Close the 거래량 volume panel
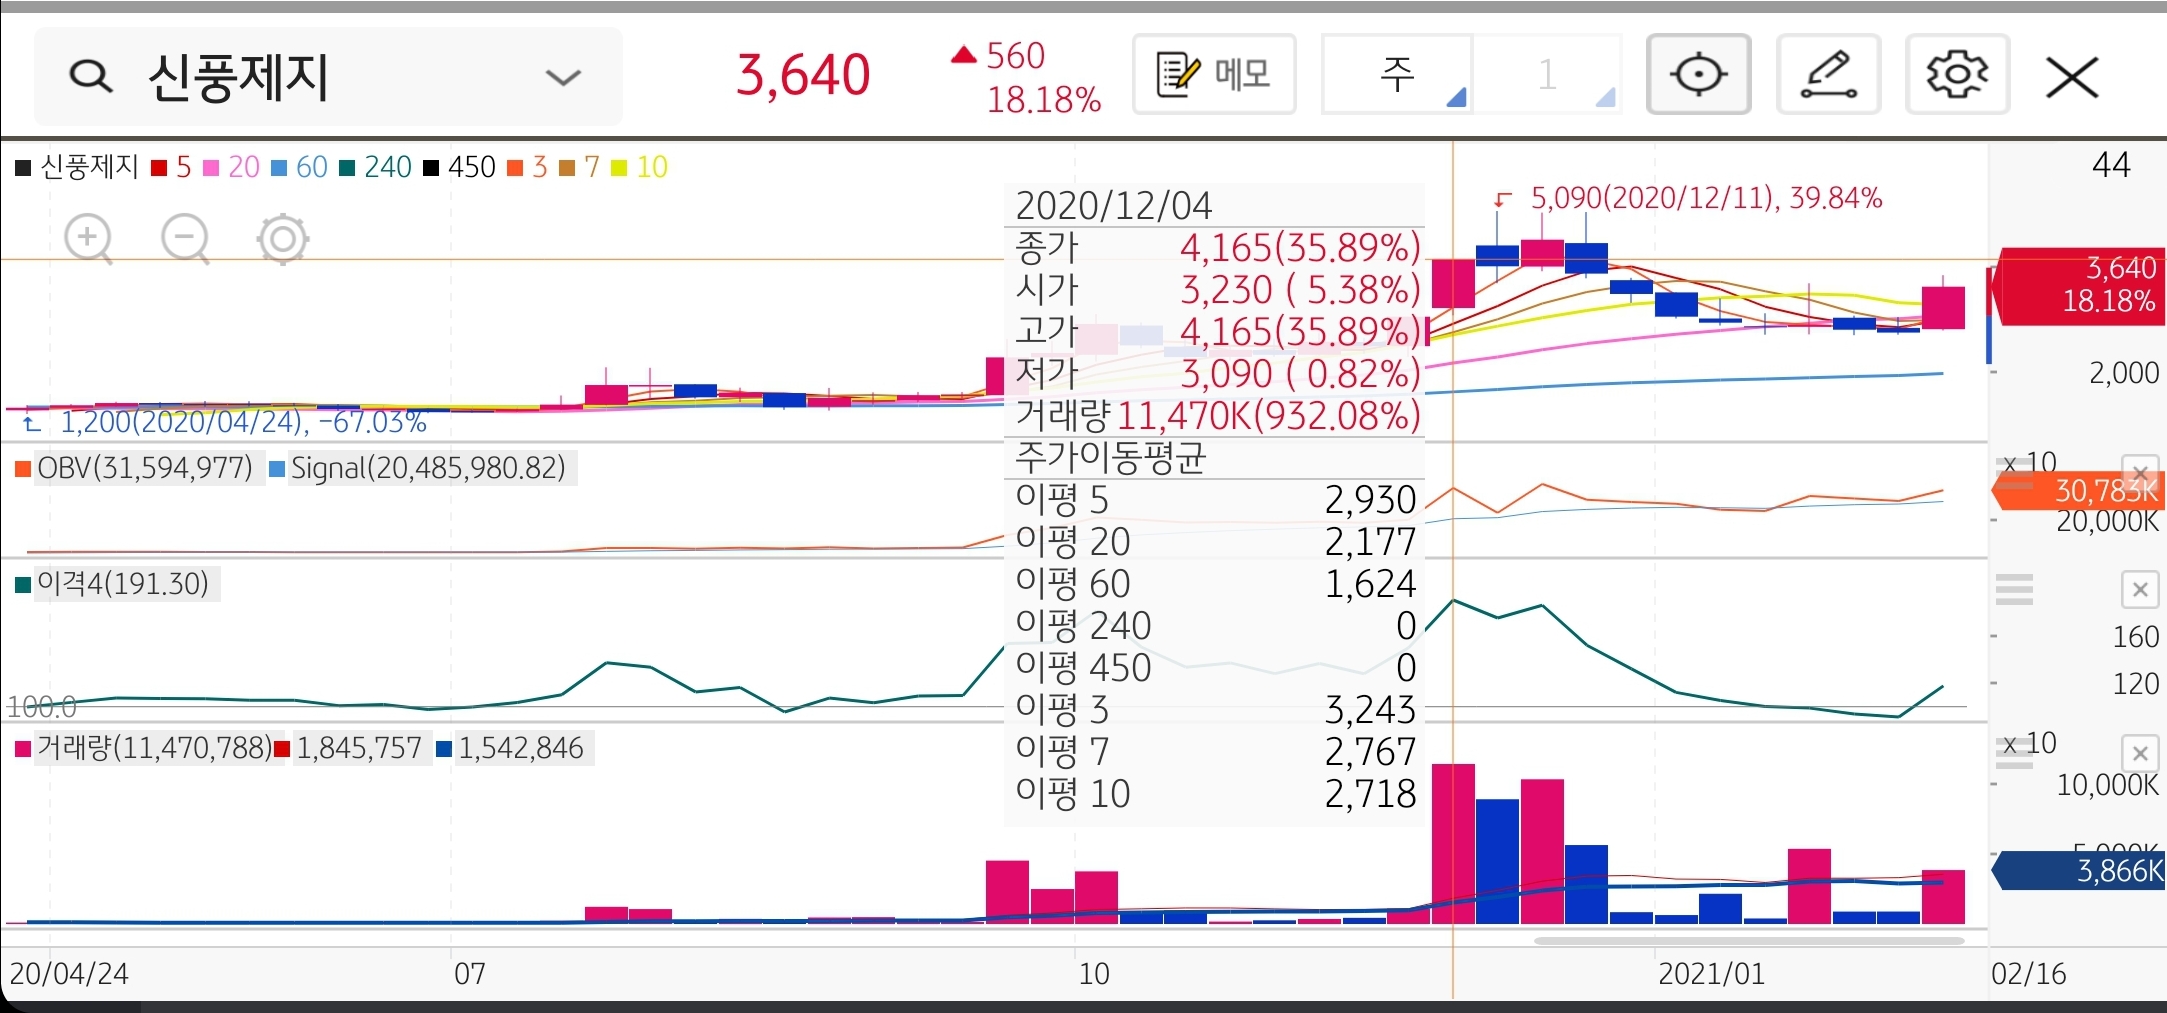The image size is (2167, 1013). tap(2140, 753)
